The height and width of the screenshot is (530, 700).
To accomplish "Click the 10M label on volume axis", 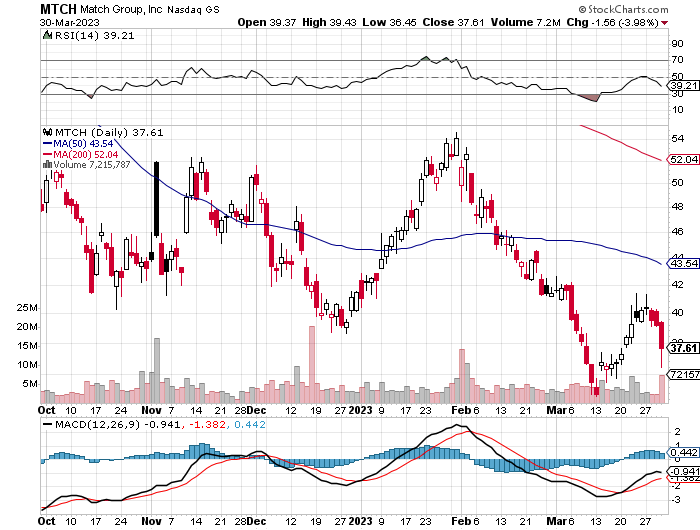I will pyautogui.click(x=27, y=365).
